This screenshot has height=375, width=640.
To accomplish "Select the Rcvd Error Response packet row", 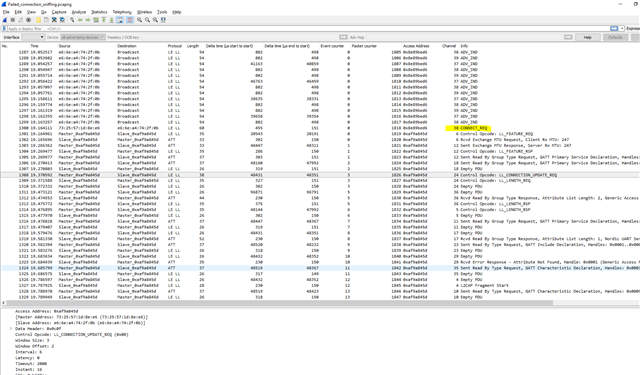I will coord(320,262).
